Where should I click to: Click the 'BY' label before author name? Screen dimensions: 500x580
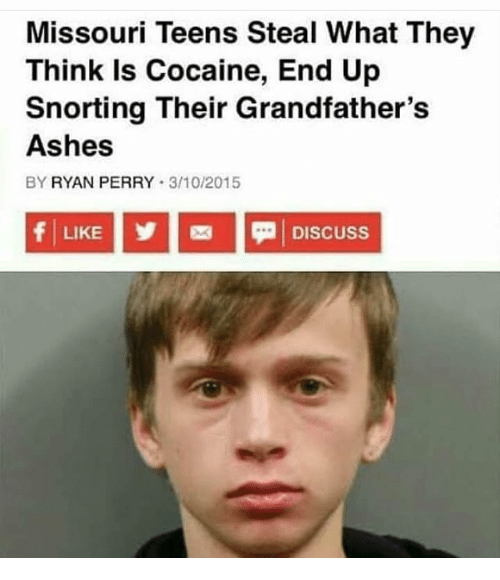36,183
